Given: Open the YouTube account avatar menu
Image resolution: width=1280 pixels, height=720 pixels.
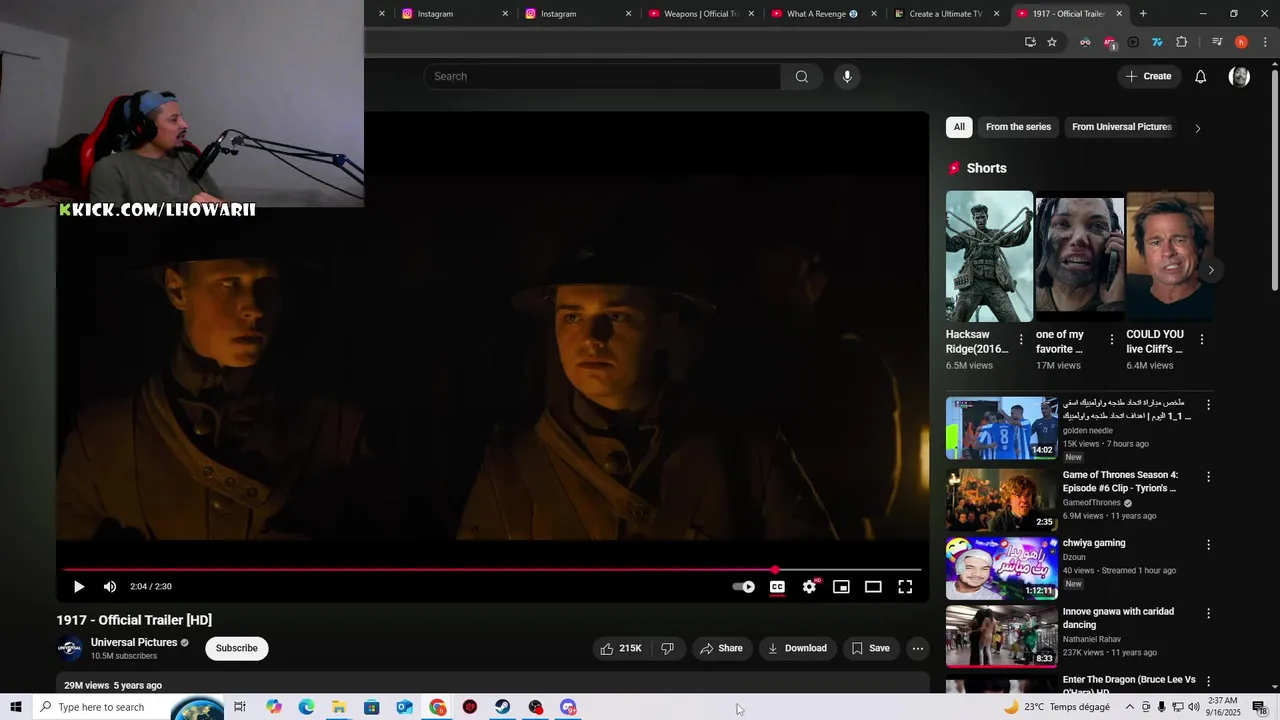Looking at the screenshot, I should (1239, 77).
